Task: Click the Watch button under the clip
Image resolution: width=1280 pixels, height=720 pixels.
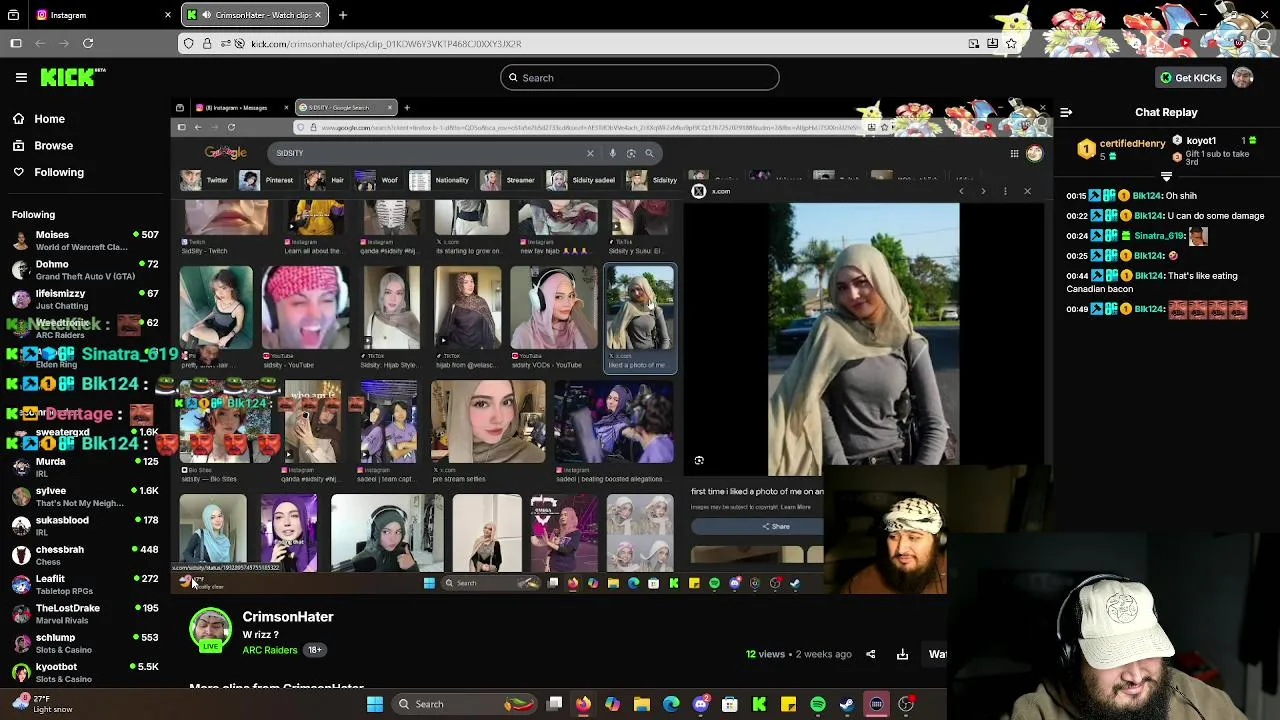Action: tap(937, 654)
